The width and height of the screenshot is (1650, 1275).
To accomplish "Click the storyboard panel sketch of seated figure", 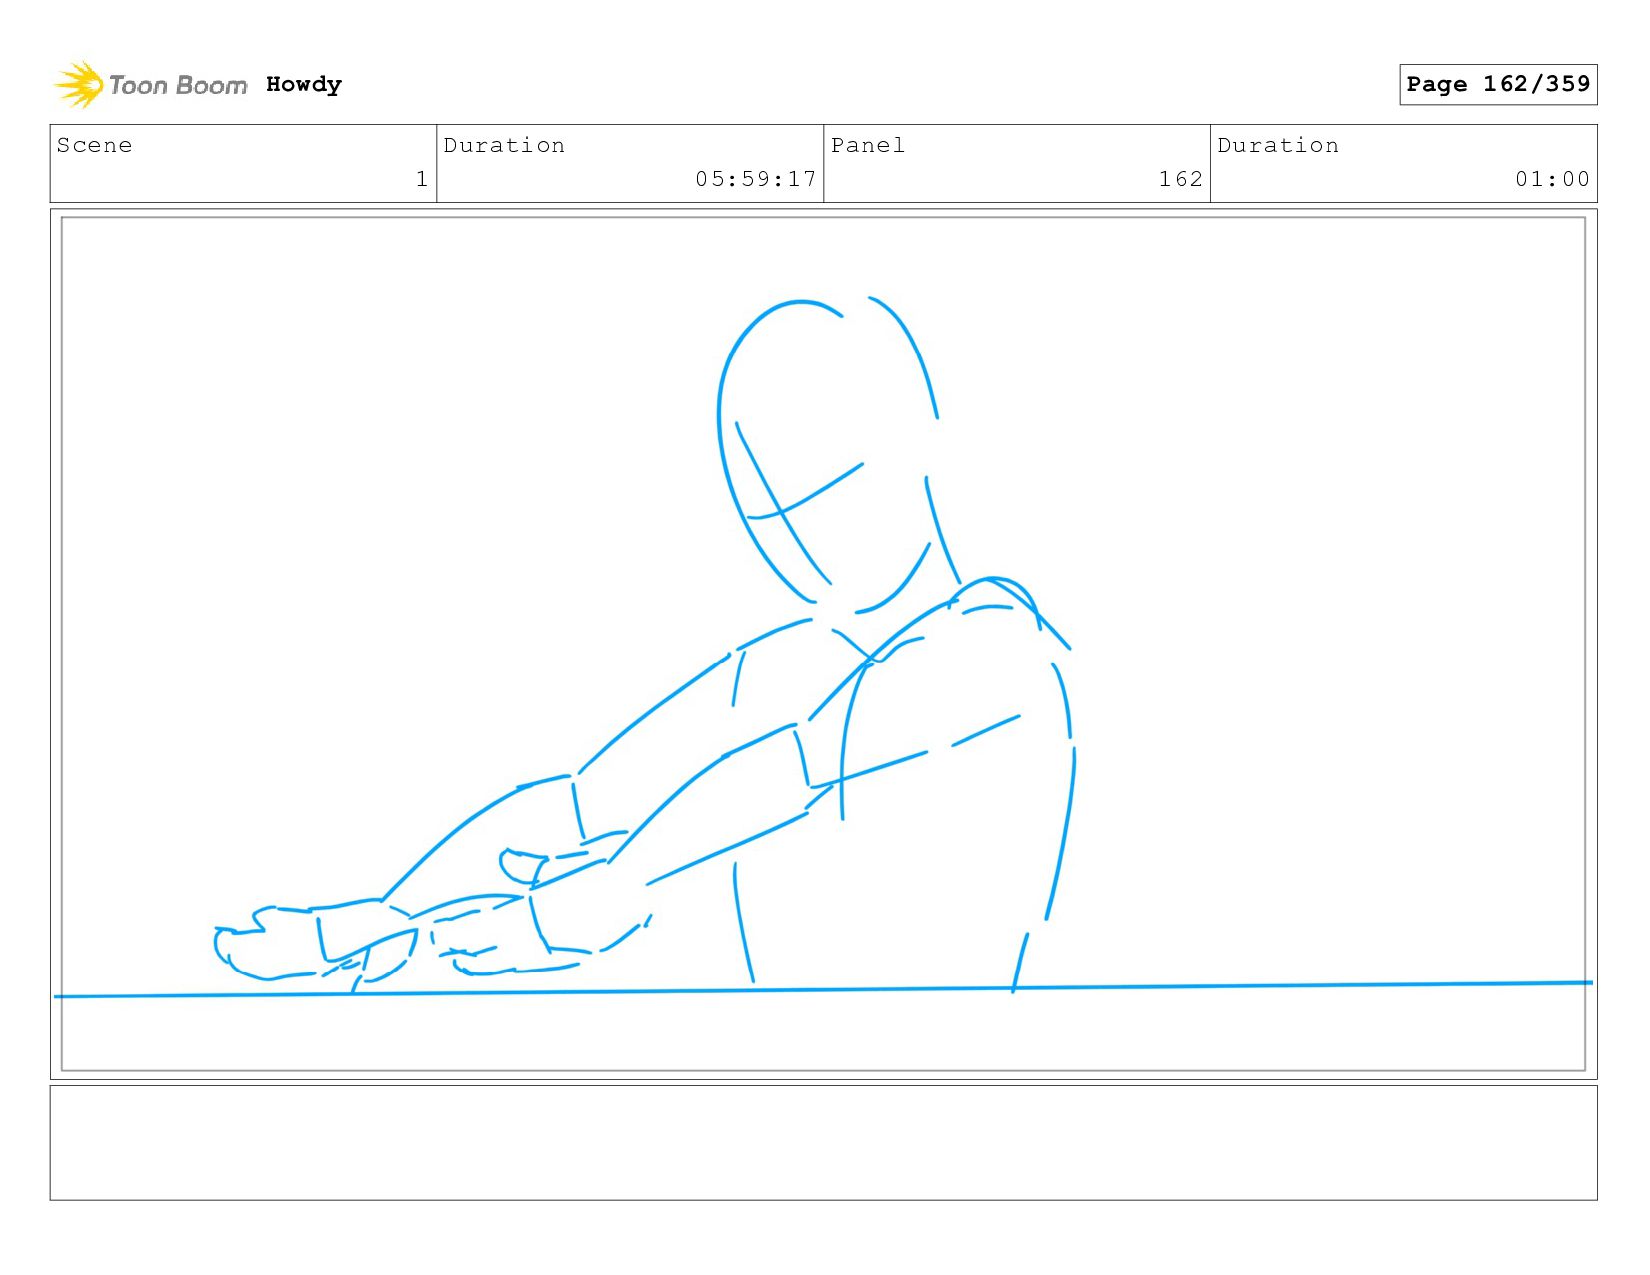I will [823, 644].
